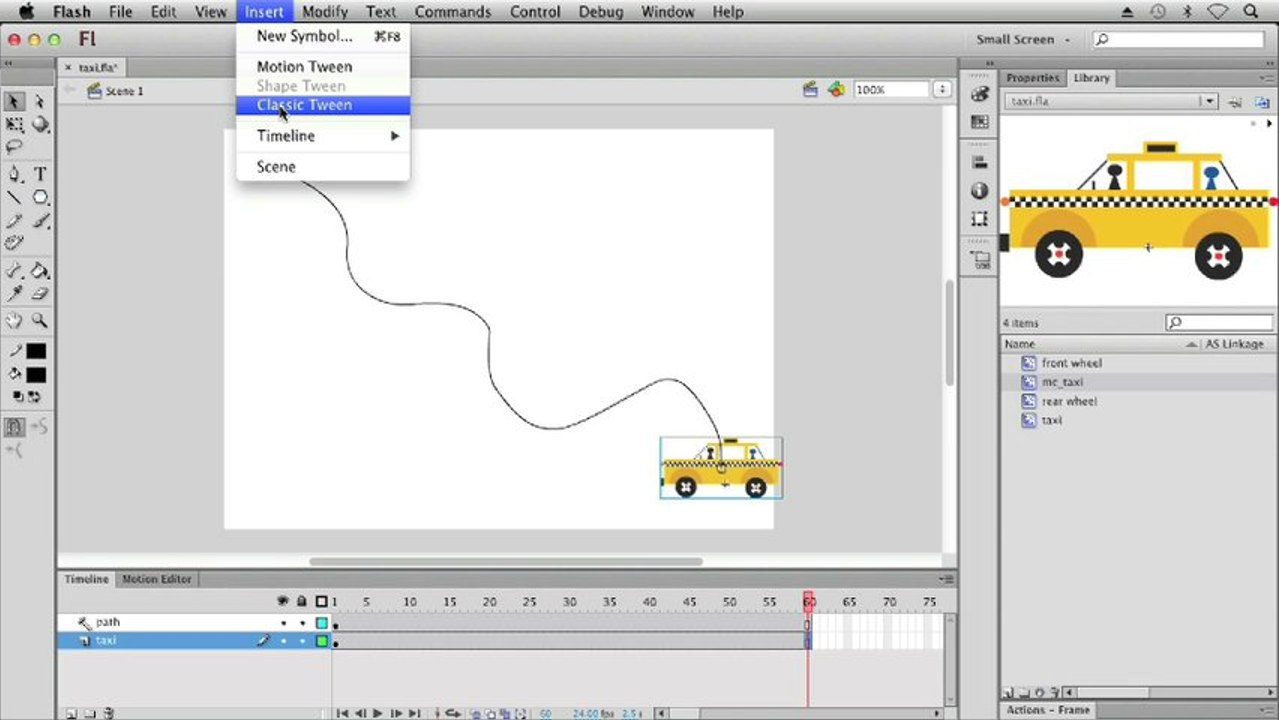Open the Small Screen workspace switcher
The height and width of the screenshot is (720, 1279).
click(1021, 40)
